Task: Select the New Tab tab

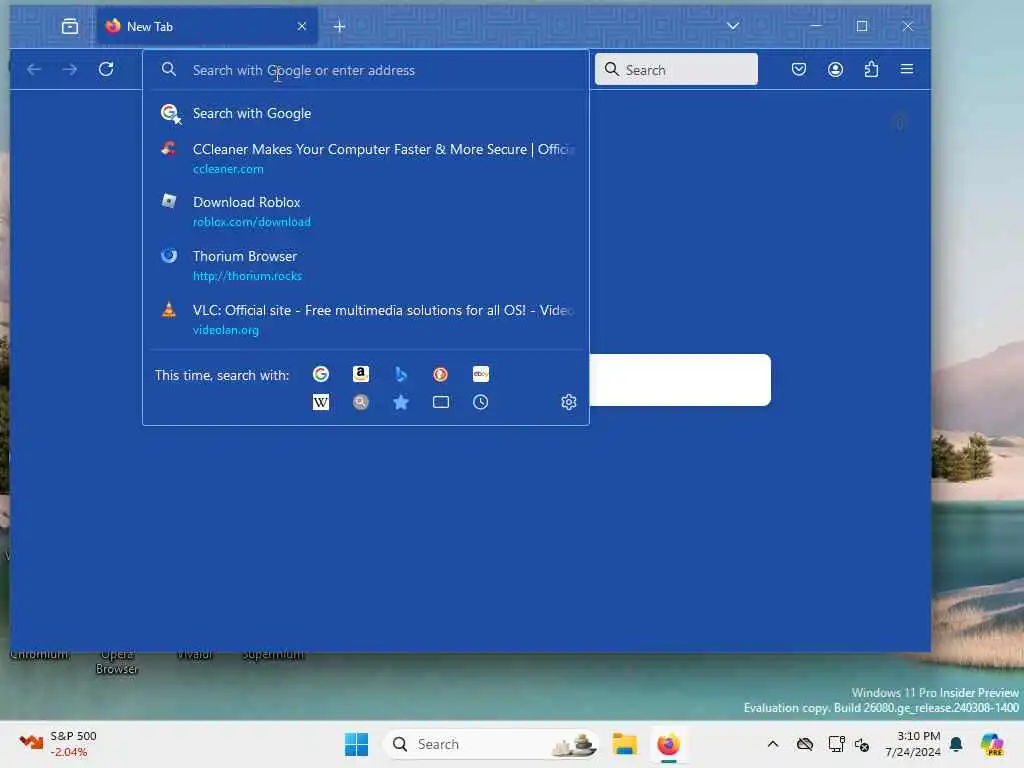Action: (x=207, y=26)
